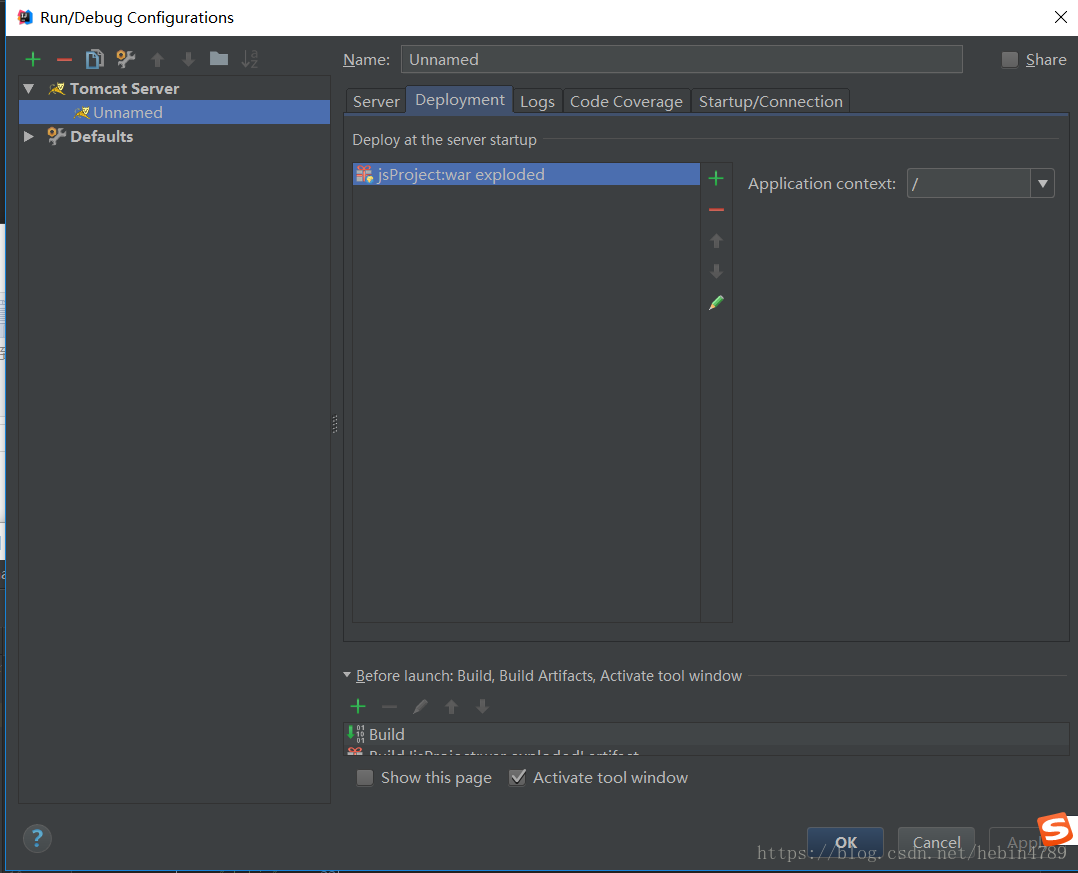Move configuration up arrow in left toolbar
The height and width of the screenshot is (873, 1078).
point(157,60)
